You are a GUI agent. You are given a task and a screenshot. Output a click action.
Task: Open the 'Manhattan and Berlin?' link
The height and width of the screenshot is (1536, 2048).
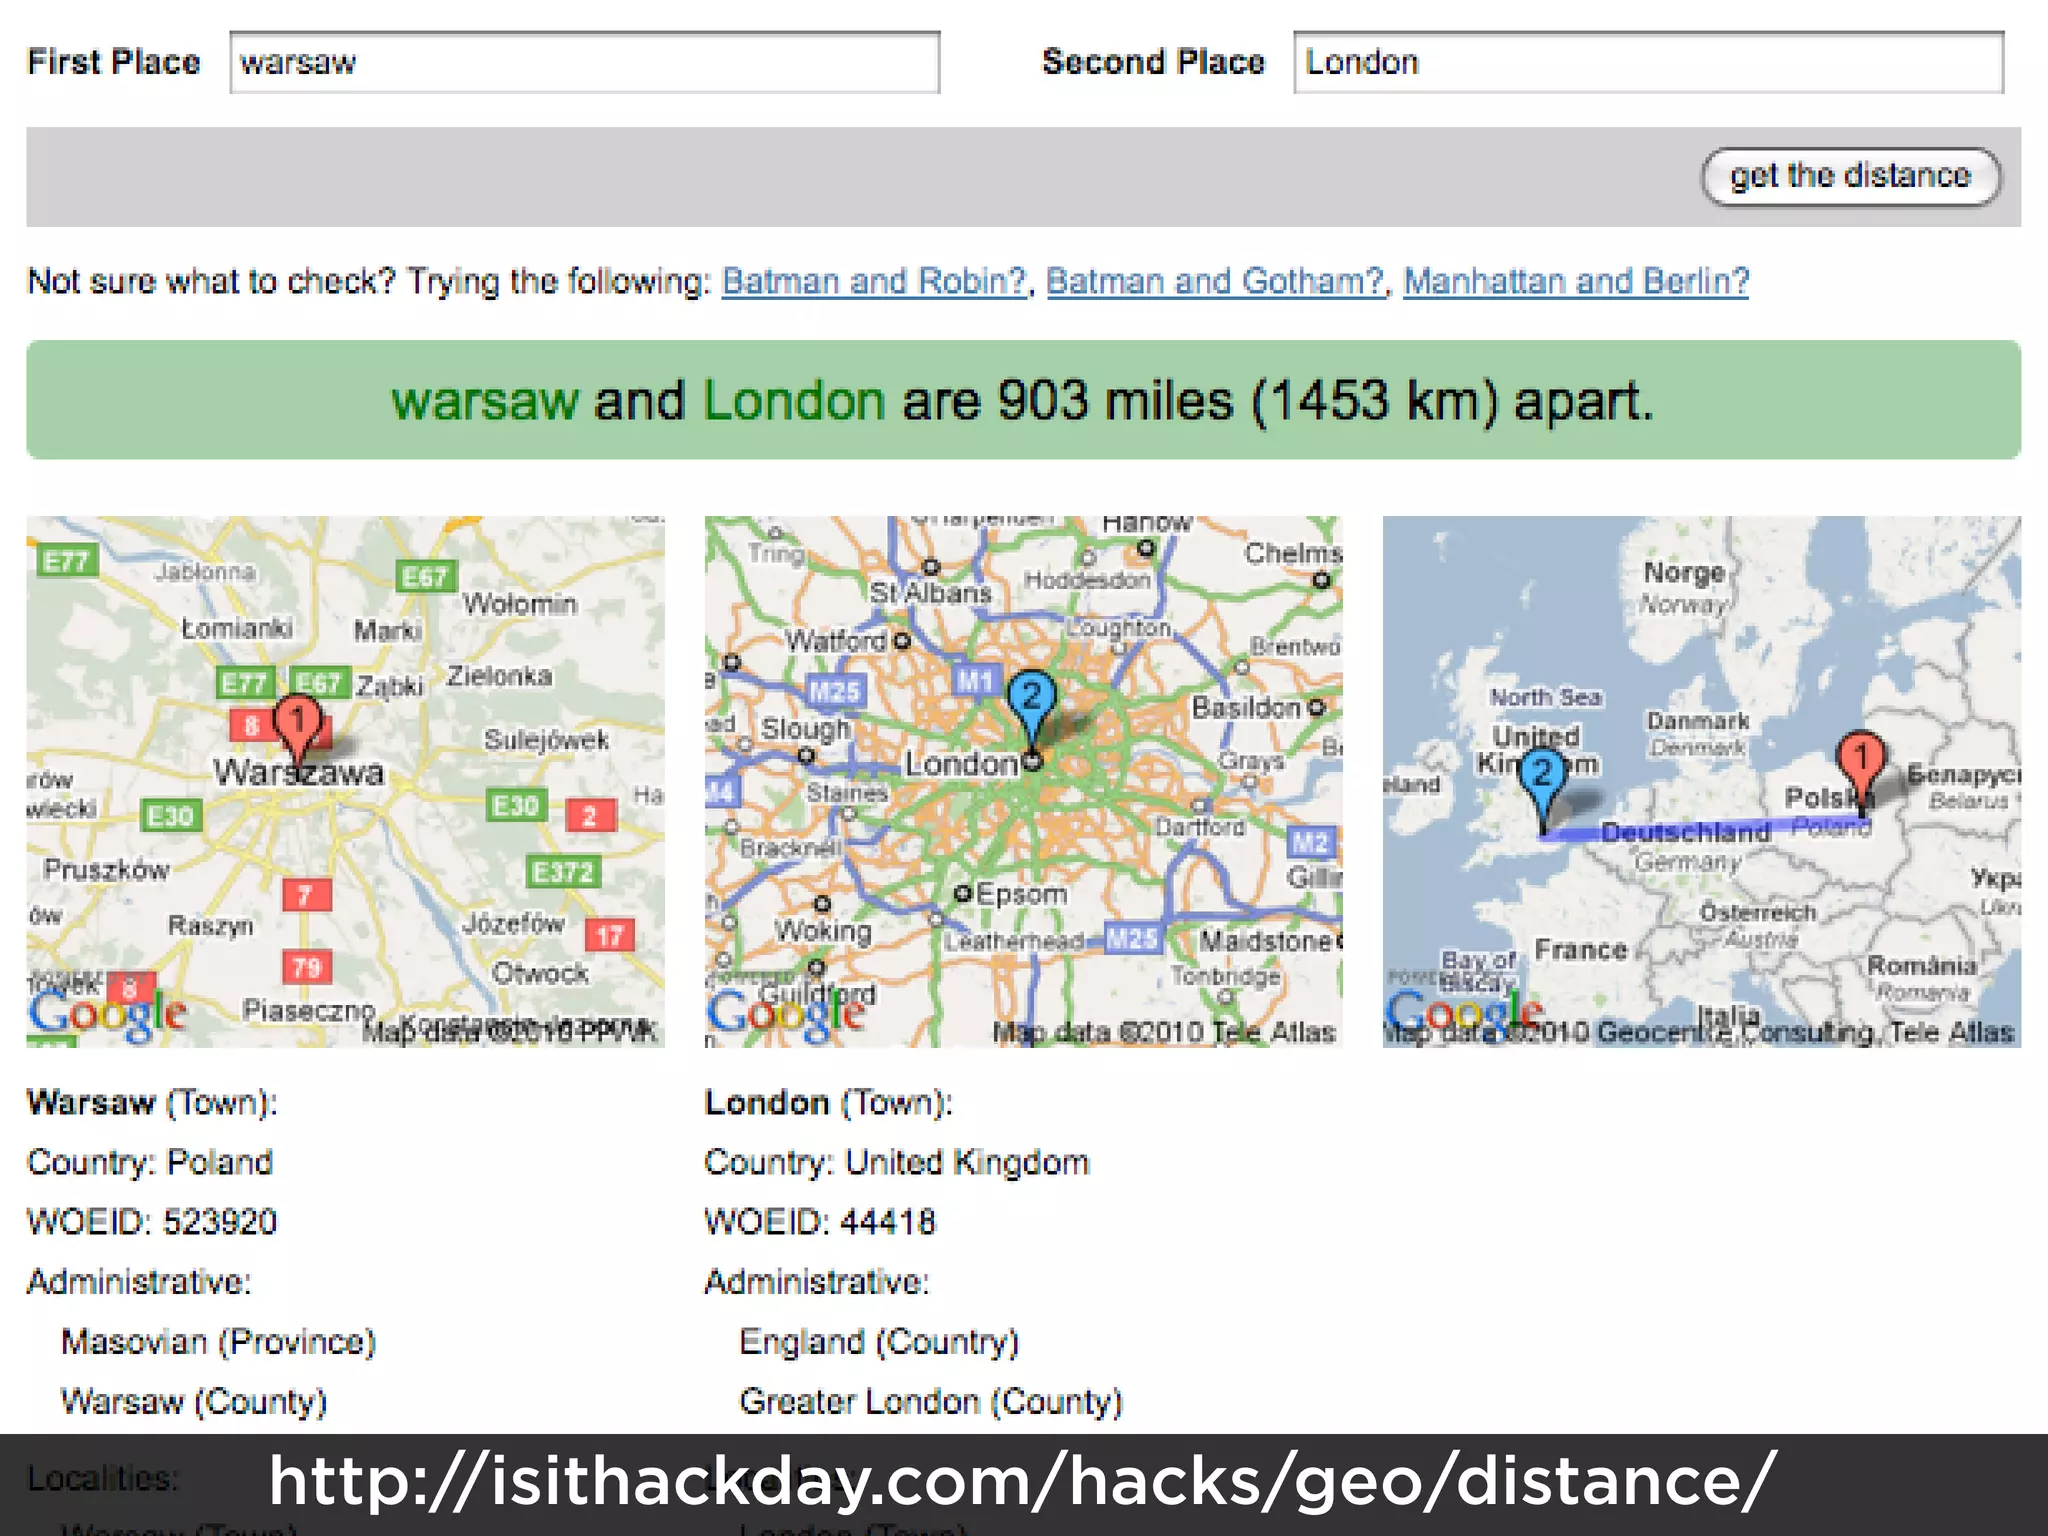click(x=1576, y=281)
